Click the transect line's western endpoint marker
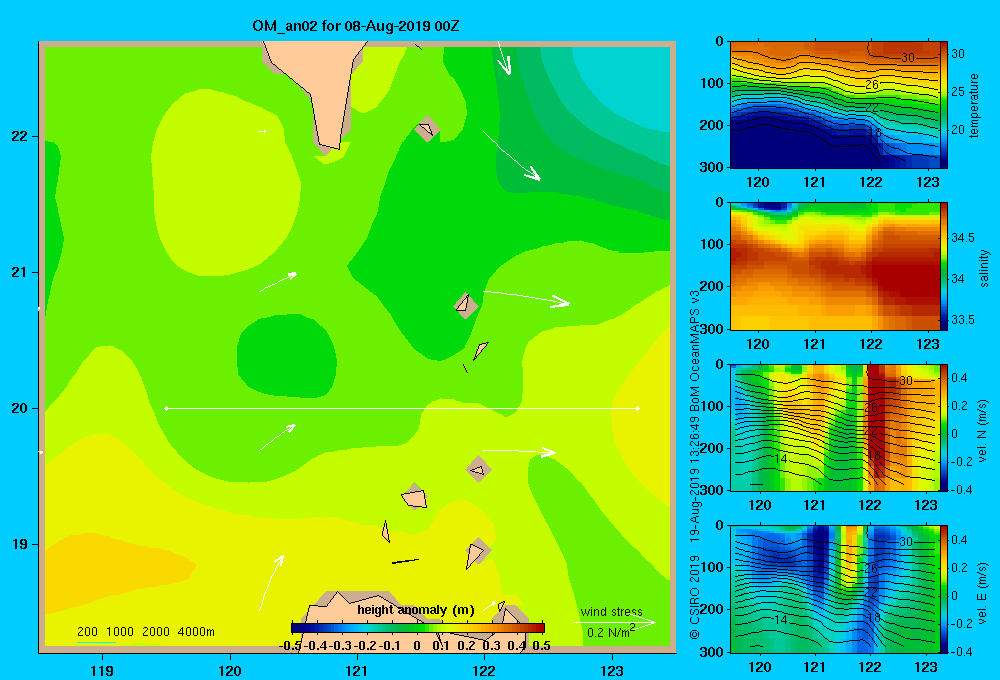 pyautogui.click(x=166, y=408)
